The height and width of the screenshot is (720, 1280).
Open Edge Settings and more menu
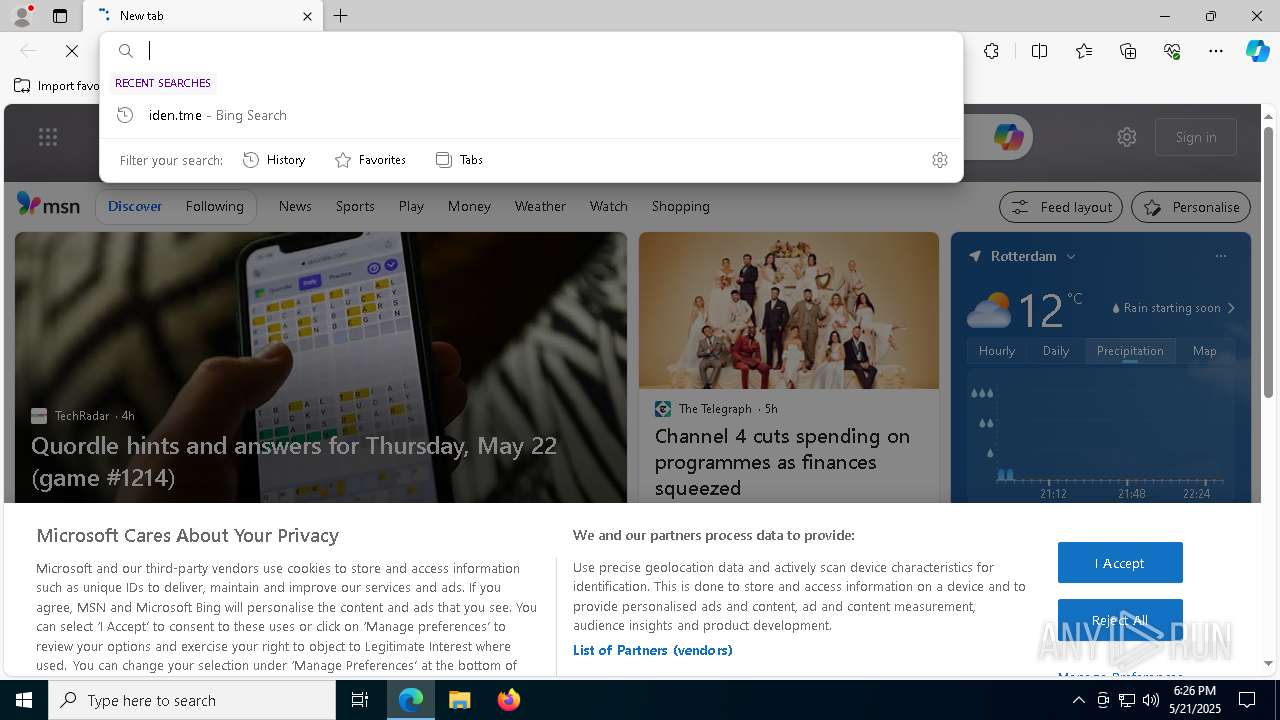pyautogui.click(x=1216, y=51)
